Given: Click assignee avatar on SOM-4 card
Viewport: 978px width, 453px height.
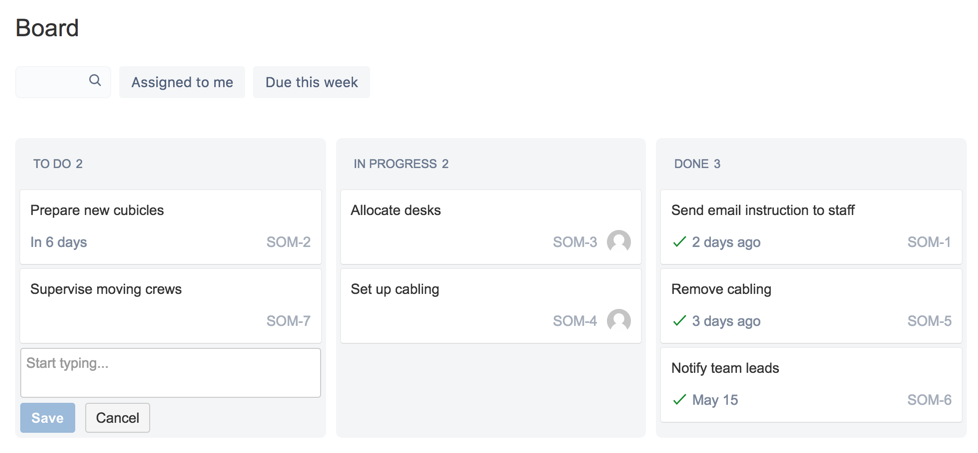Looking at the screenshot, I should pyautogui.click(x=619, y=321).
